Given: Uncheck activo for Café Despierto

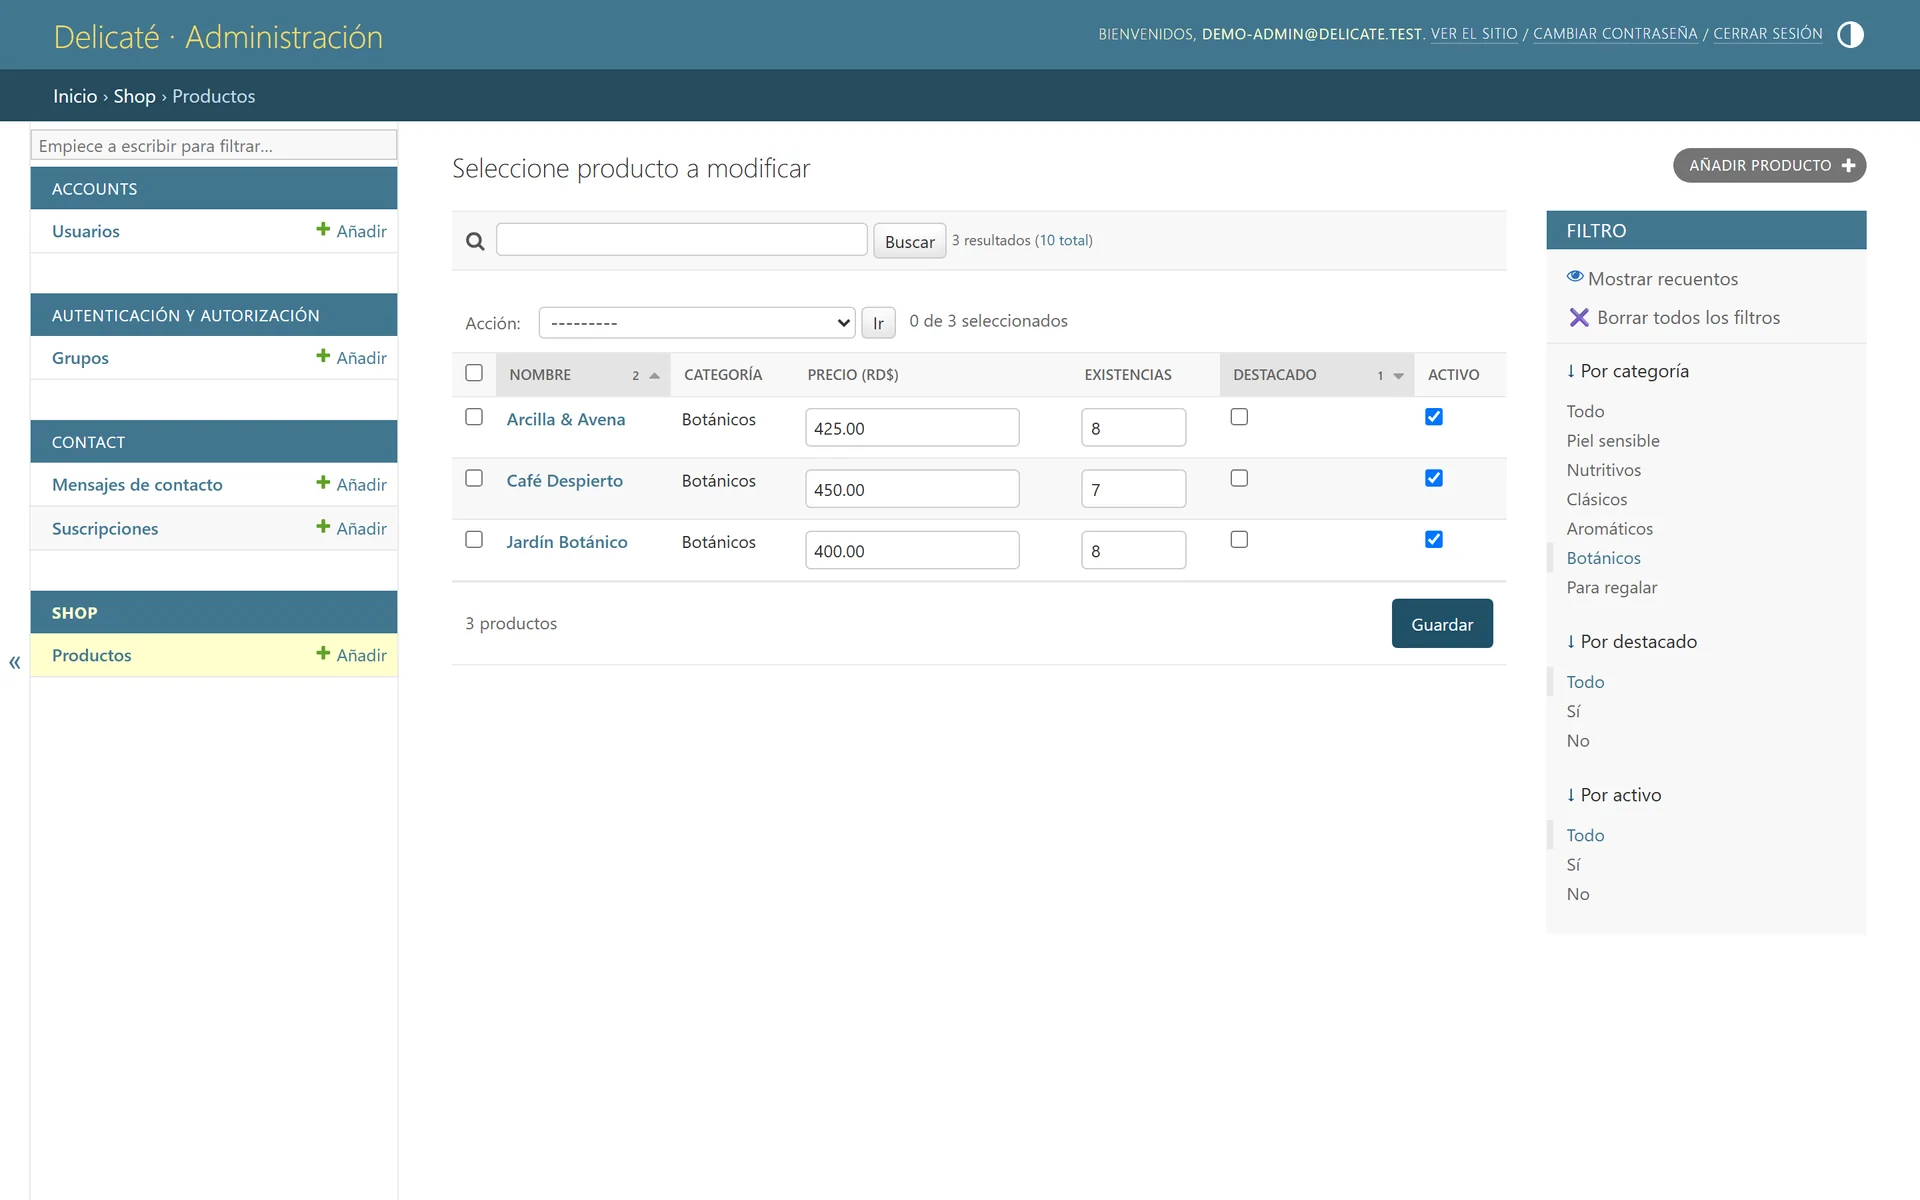Looking at the screenshot, I should pos(1434,478).
